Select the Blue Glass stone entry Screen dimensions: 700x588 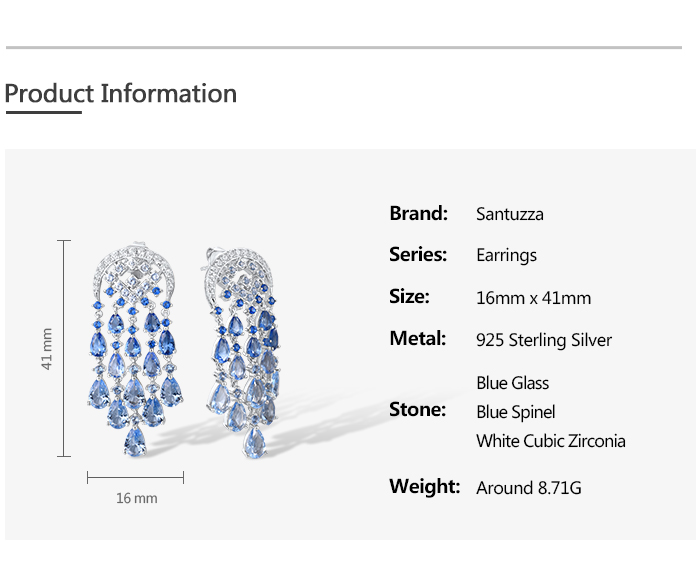512,383
